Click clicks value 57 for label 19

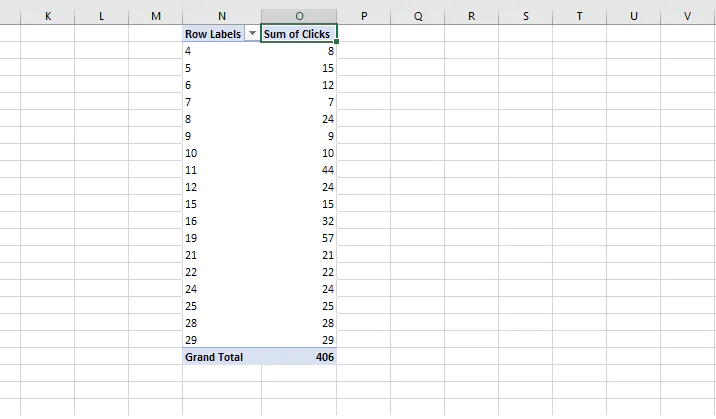[x=299, y=238]
